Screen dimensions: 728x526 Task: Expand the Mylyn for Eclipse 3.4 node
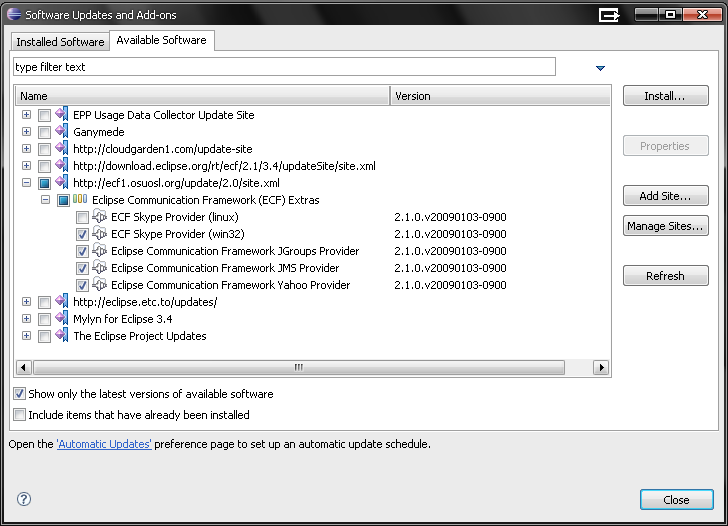click(26, 318)
